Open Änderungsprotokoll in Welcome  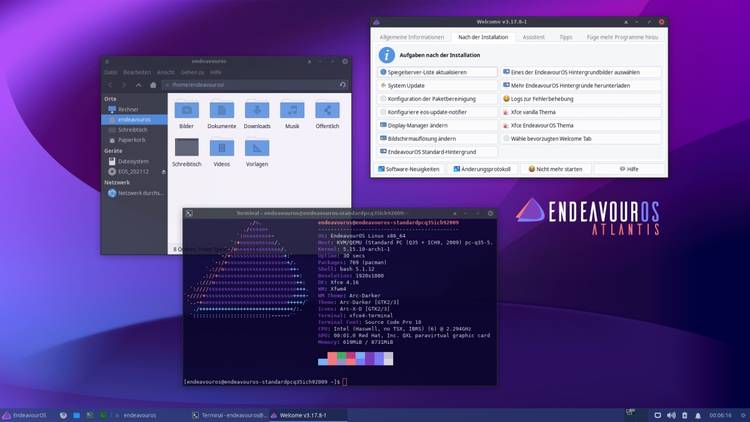[482, 169]
